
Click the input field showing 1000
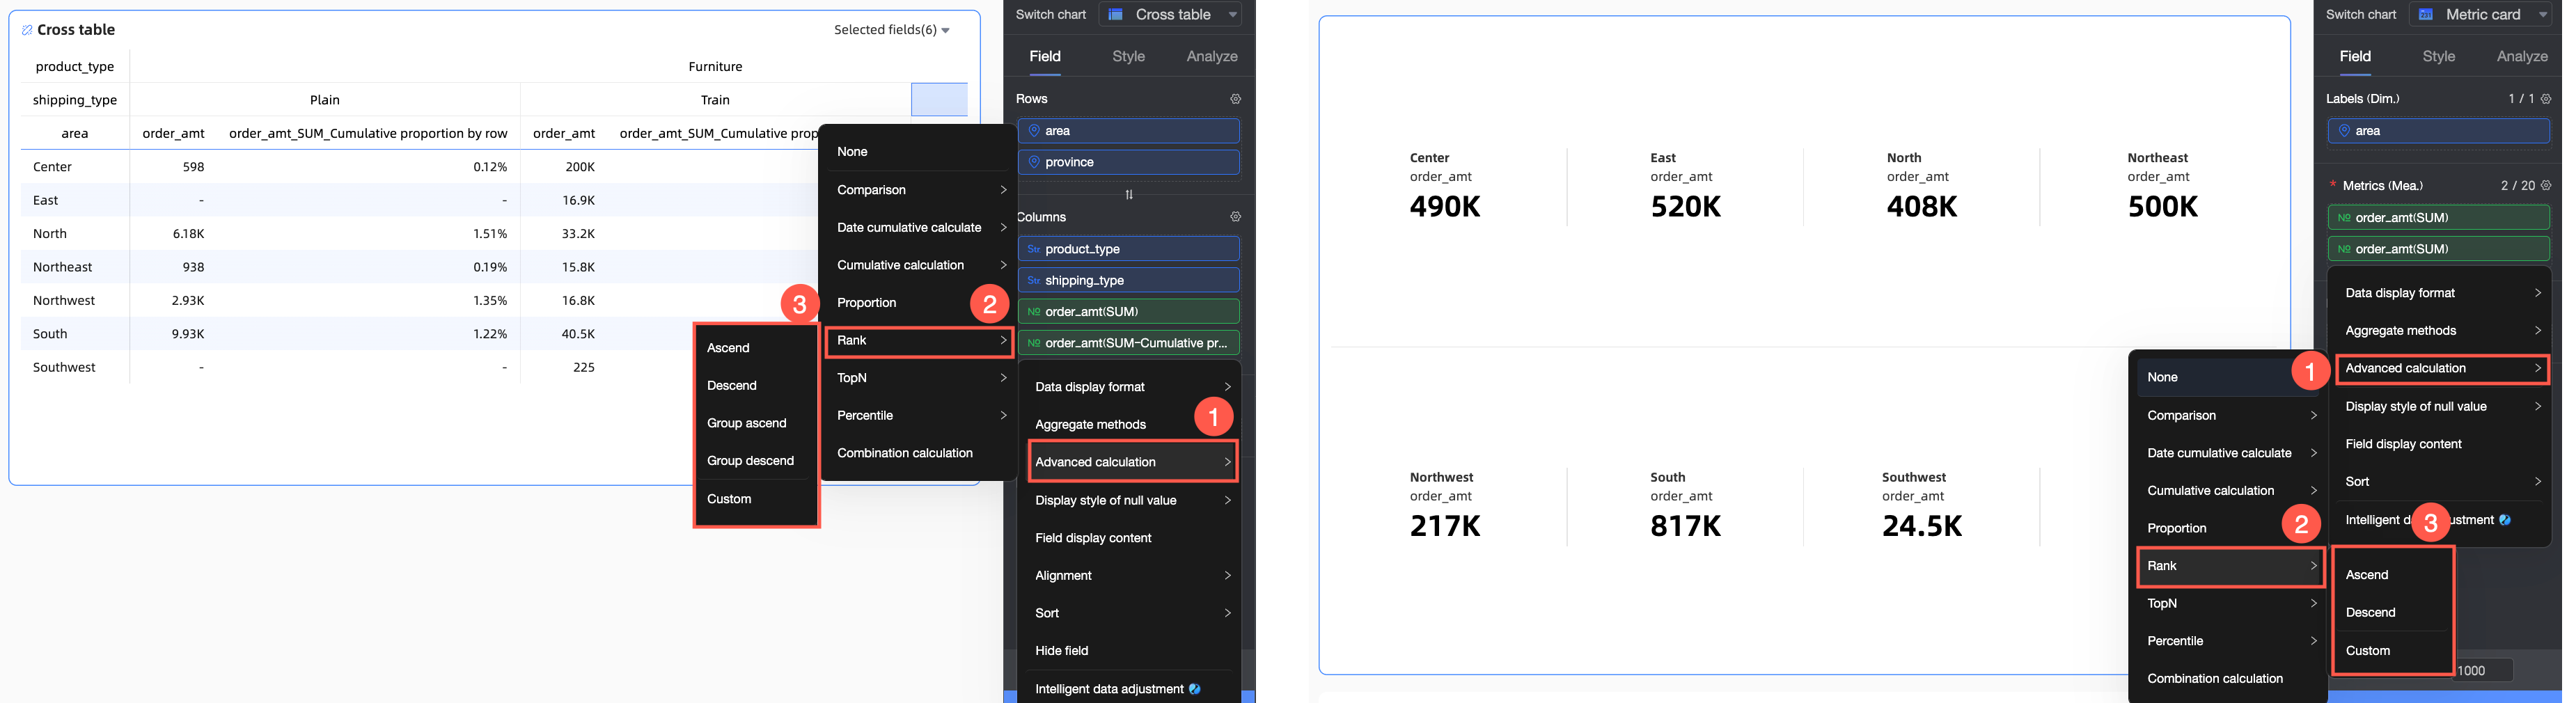click(2483, 670)
